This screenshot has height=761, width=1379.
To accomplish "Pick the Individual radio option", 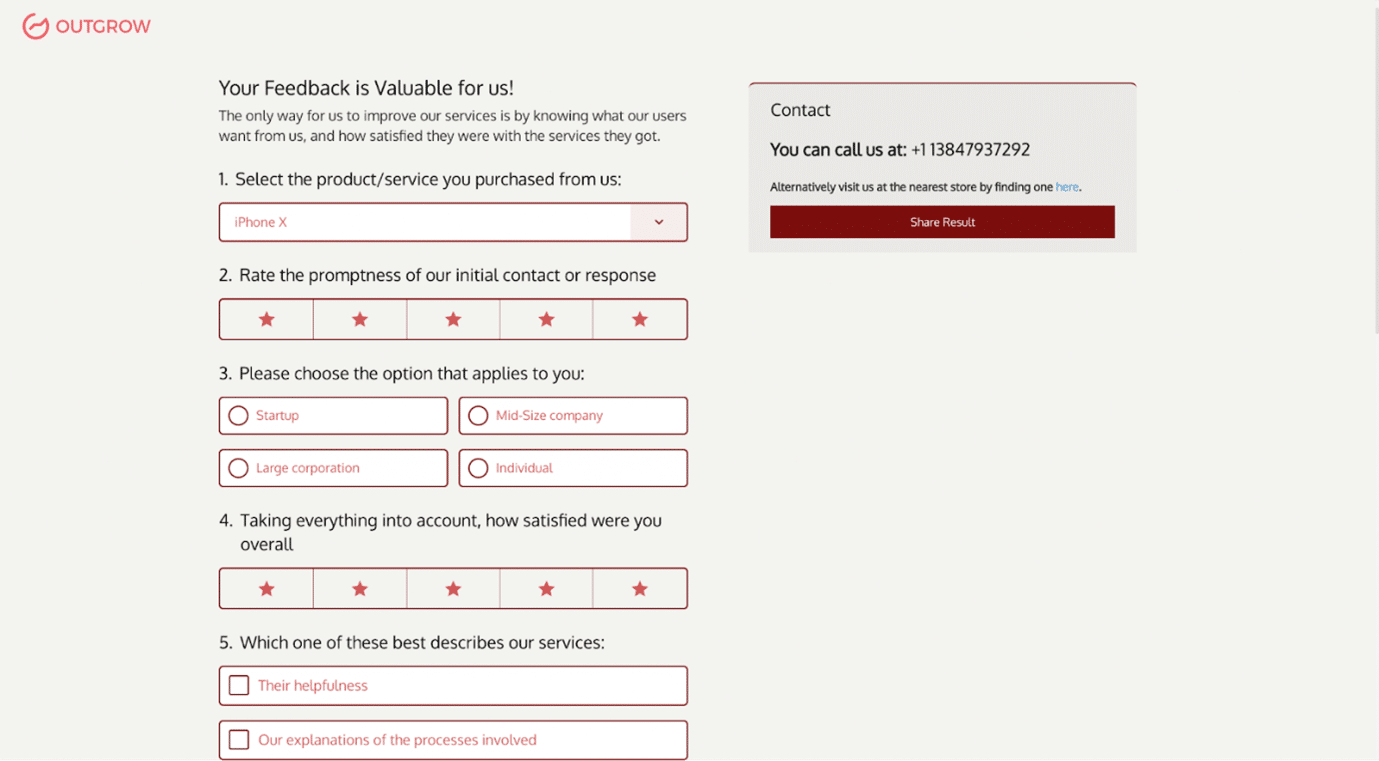I will point(478,468).
